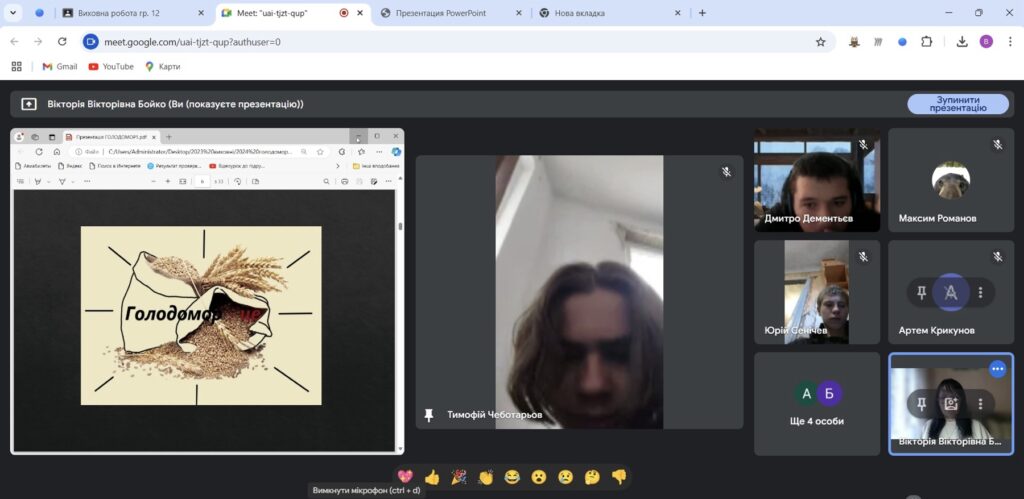Open the YouTube bookmark
Image resolution: width=1024 pixels, height=499 pixels.
[x=111, y=66]
